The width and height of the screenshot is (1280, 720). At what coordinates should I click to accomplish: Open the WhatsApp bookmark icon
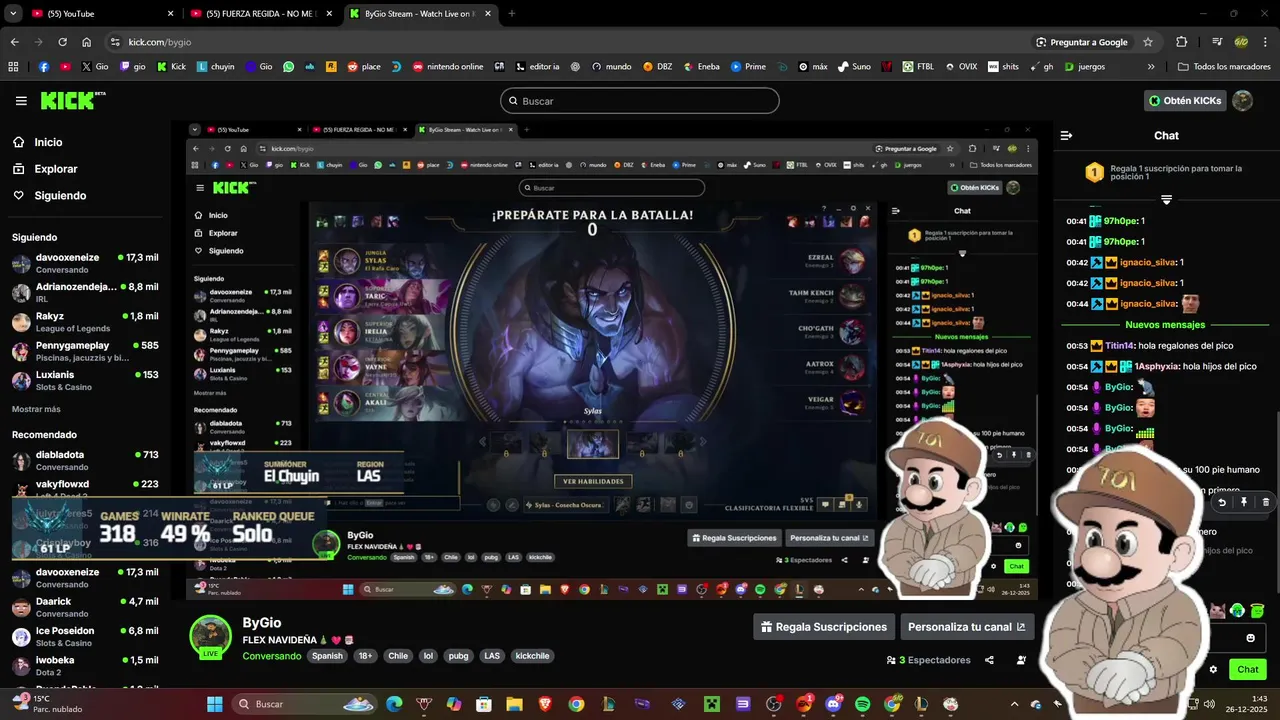click(x=289, y=67)
